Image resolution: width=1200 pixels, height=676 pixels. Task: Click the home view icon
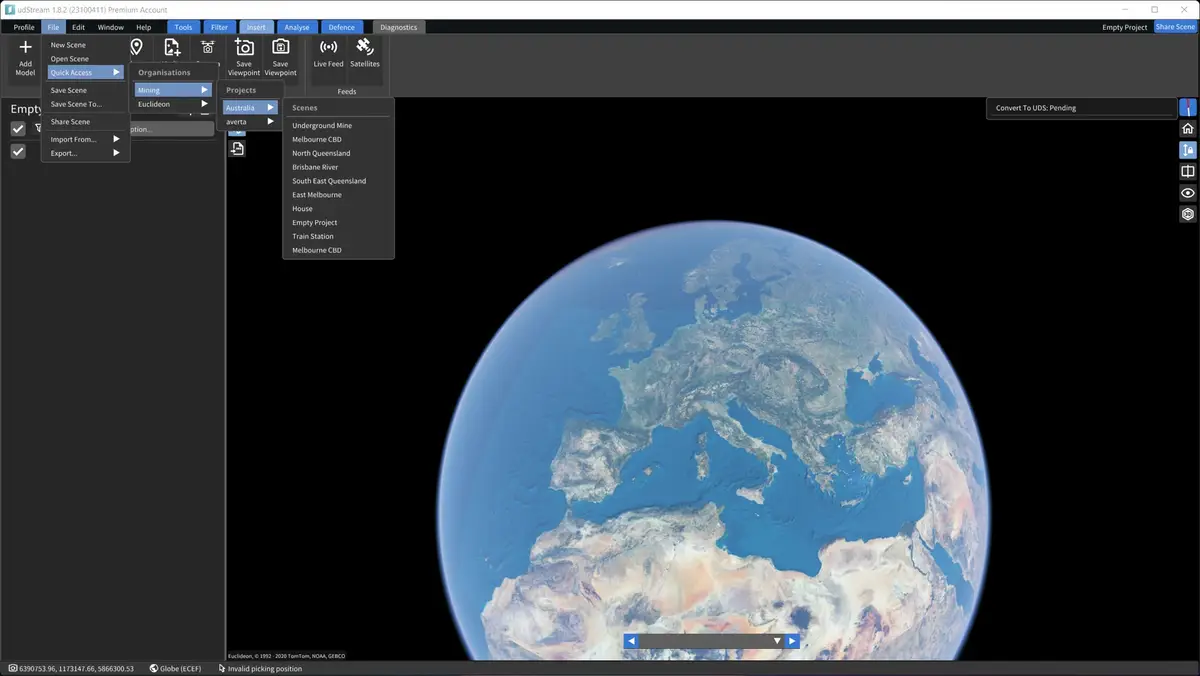click(x=1188, y=129)
